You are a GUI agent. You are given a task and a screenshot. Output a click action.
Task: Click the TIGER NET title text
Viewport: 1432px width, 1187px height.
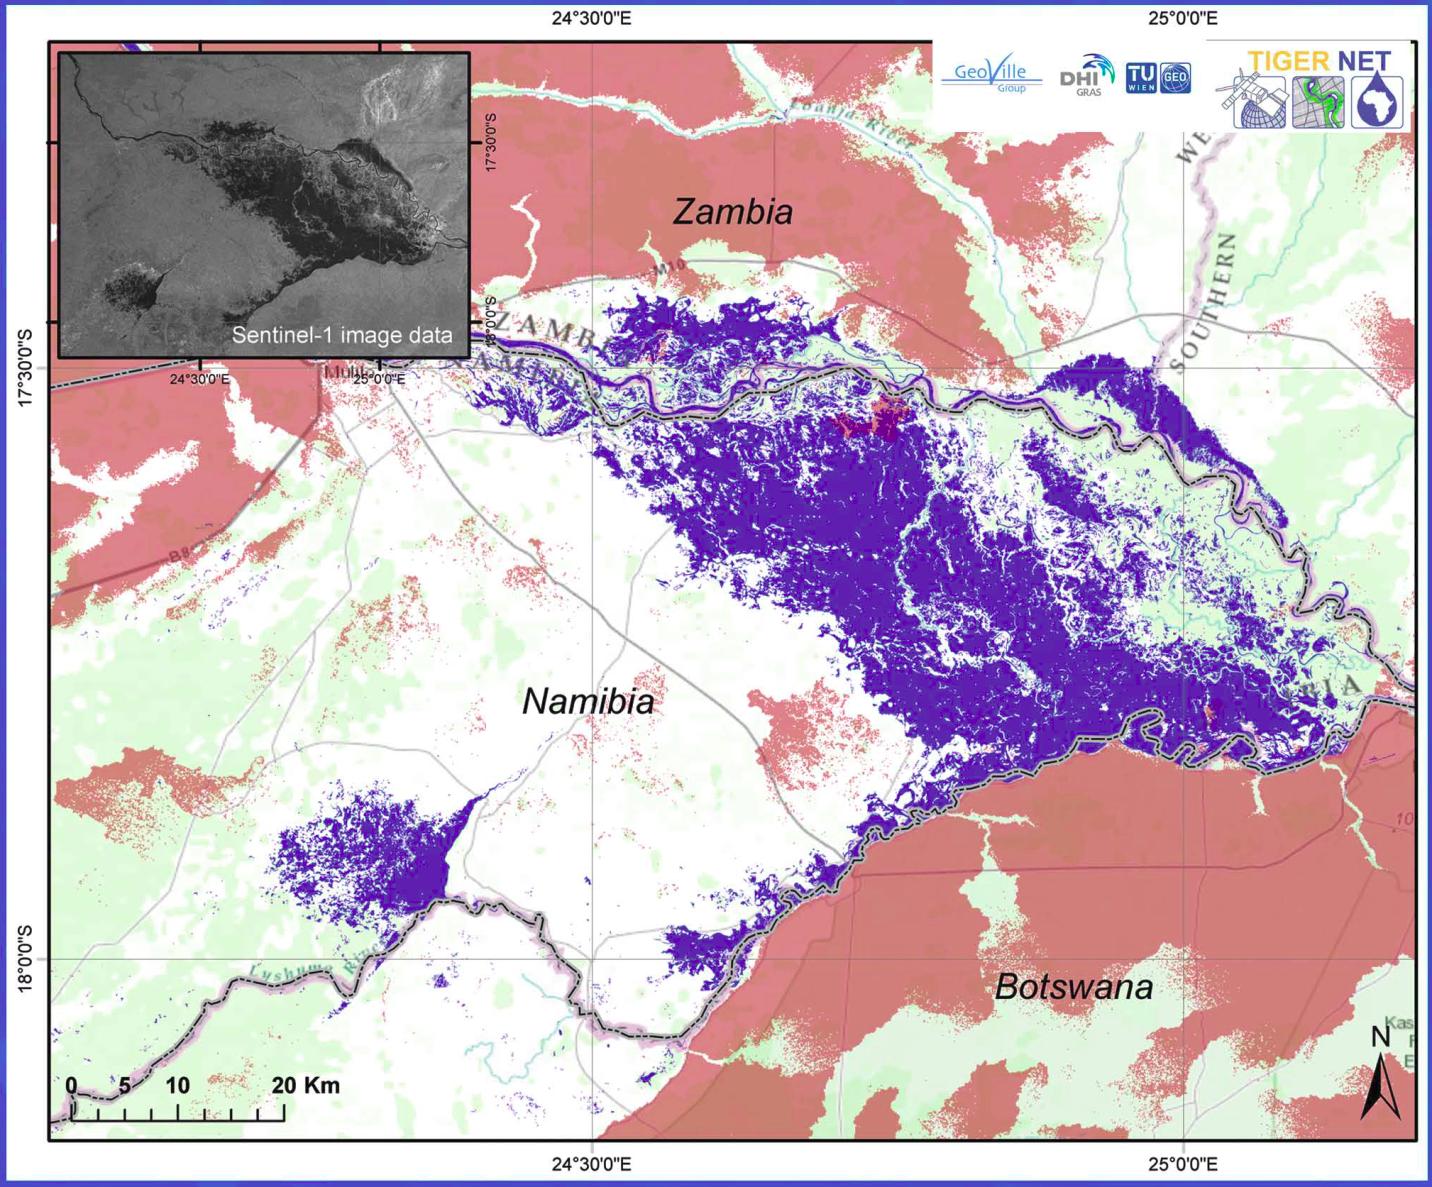click(x=1319, y=61)
